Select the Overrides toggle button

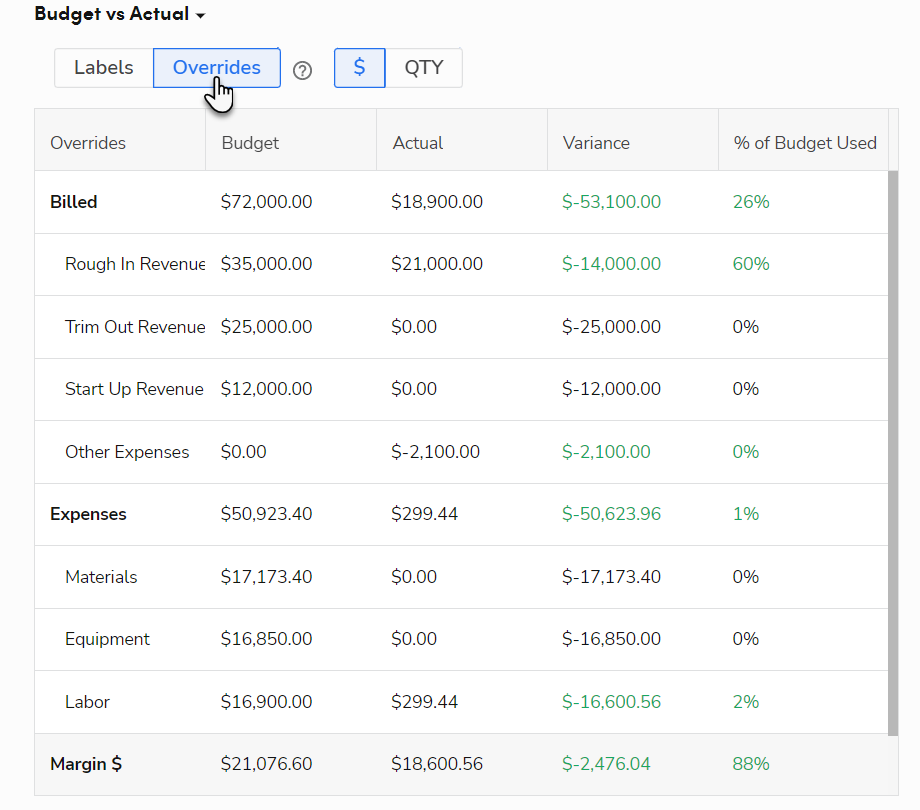point(217,68)
